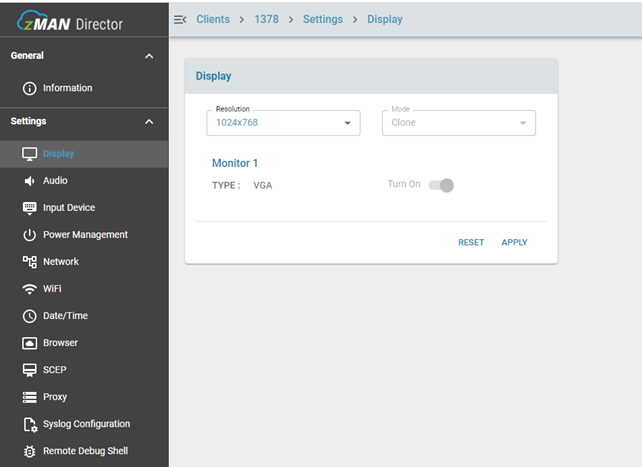The height and width of the screenshot is (467, 642).
Task: Open Browser settings in sidebar
Action: point(84,343)
